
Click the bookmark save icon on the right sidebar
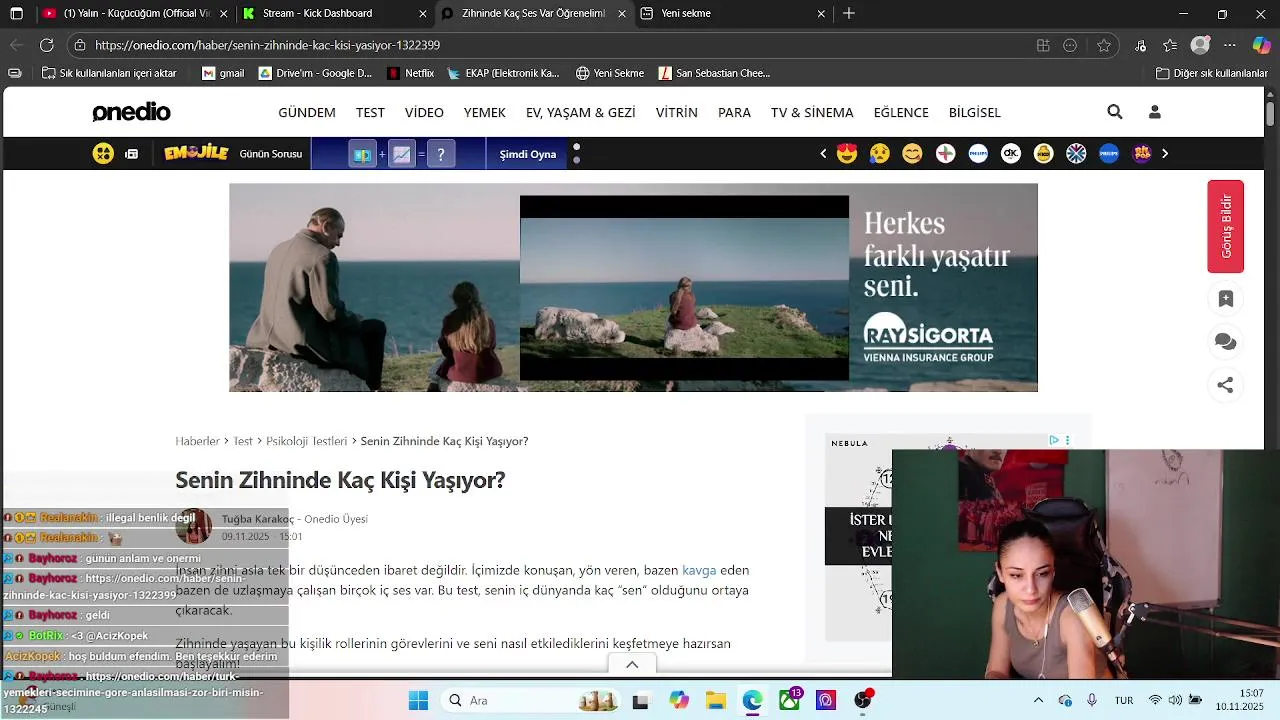1225,299
